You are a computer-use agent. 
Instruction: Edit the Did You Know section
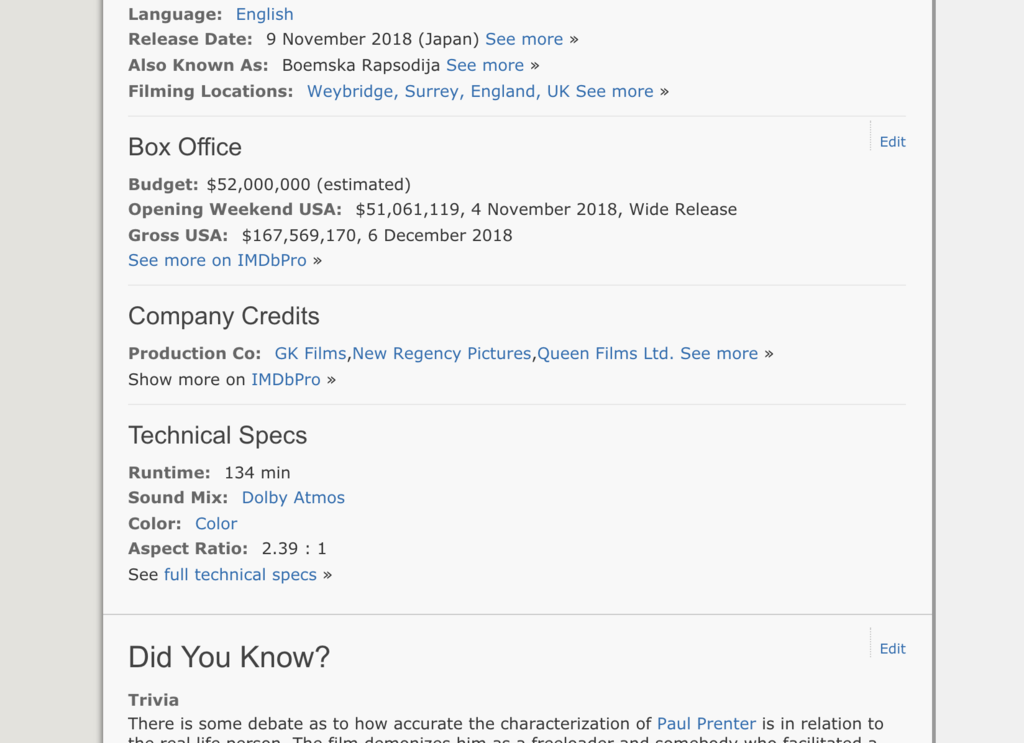[x=892, y=648]
